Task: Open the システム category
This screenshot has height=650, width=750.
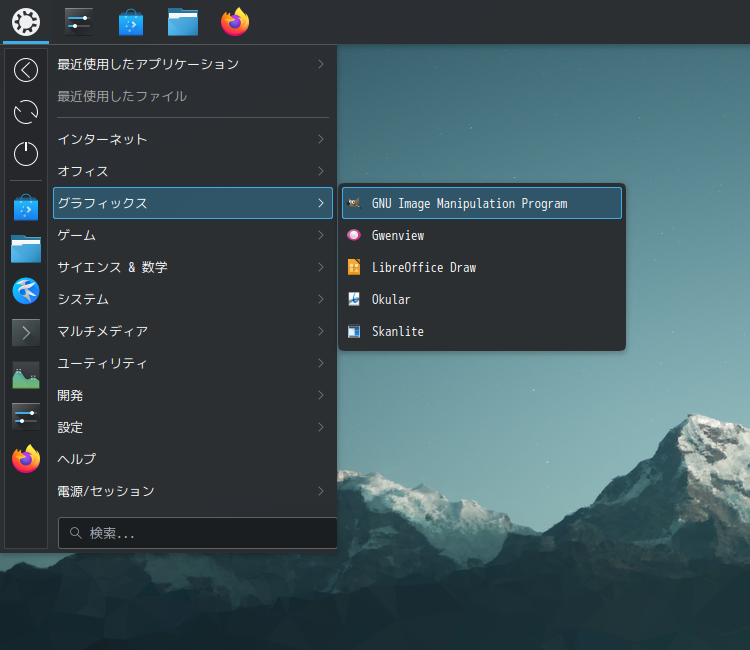Action: point(193,299)
